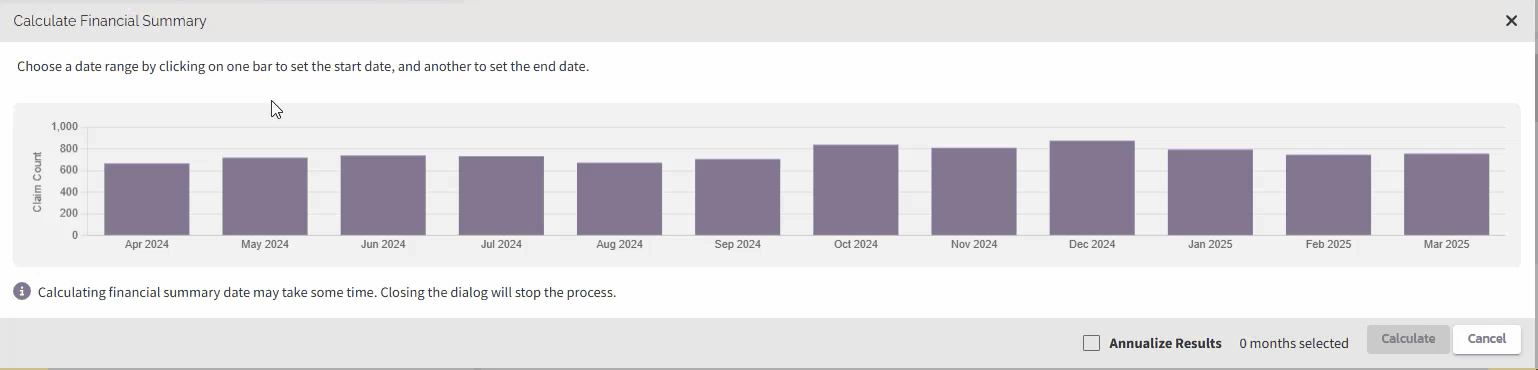Select the Dec 2024 bar

point(1092,188)
